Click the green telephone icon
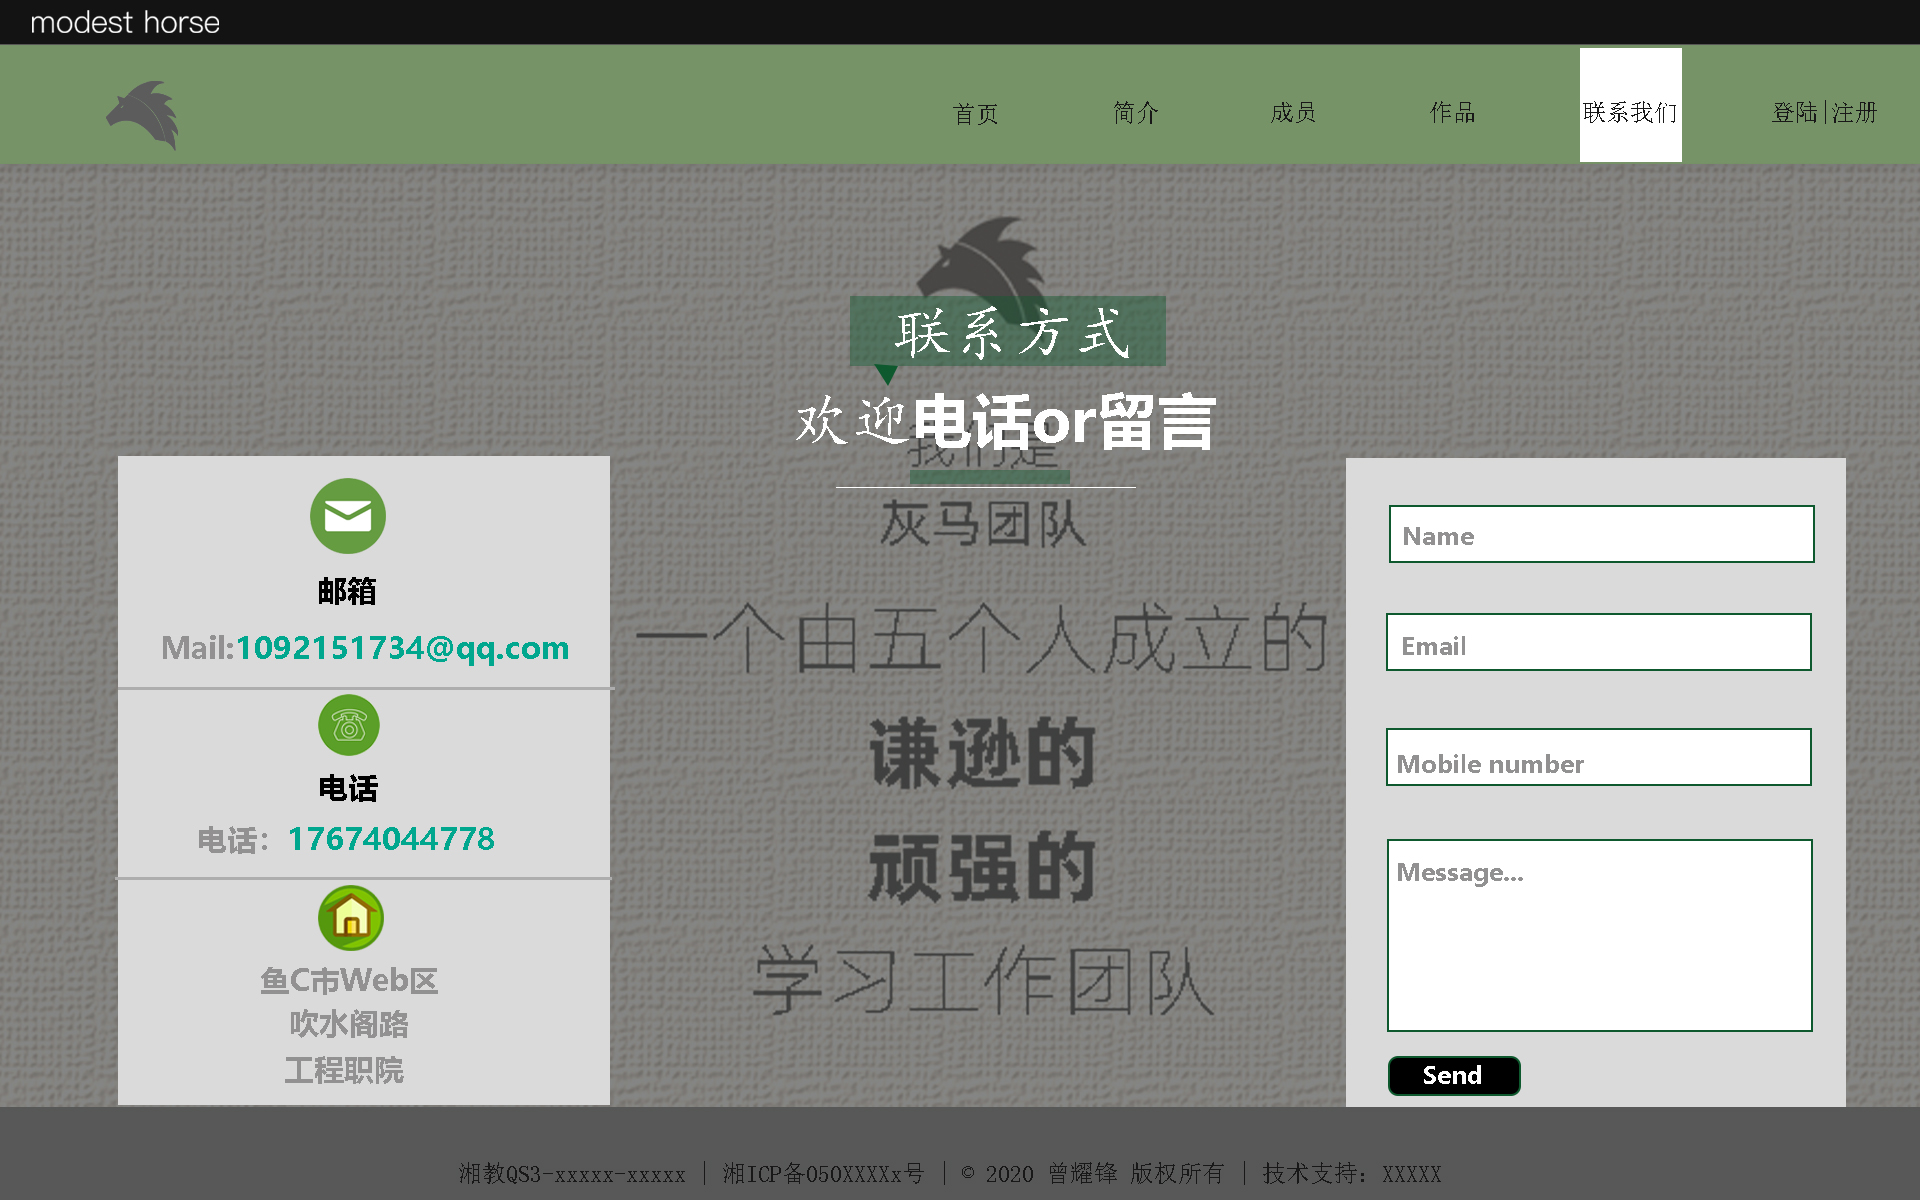Viewport: 1920px width, 1200px height. click(349, 726)
